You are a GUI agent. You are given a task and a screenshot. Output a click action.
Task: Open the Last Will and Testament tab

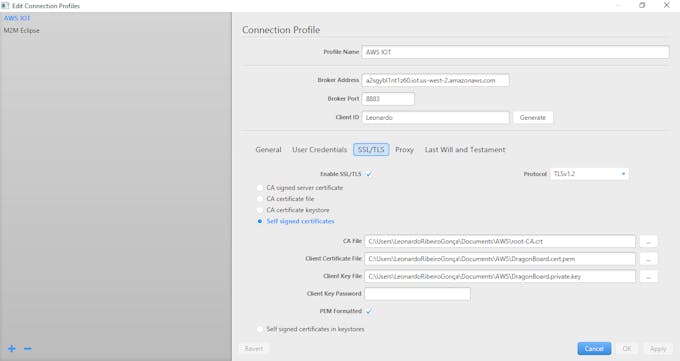click(465, 150)
